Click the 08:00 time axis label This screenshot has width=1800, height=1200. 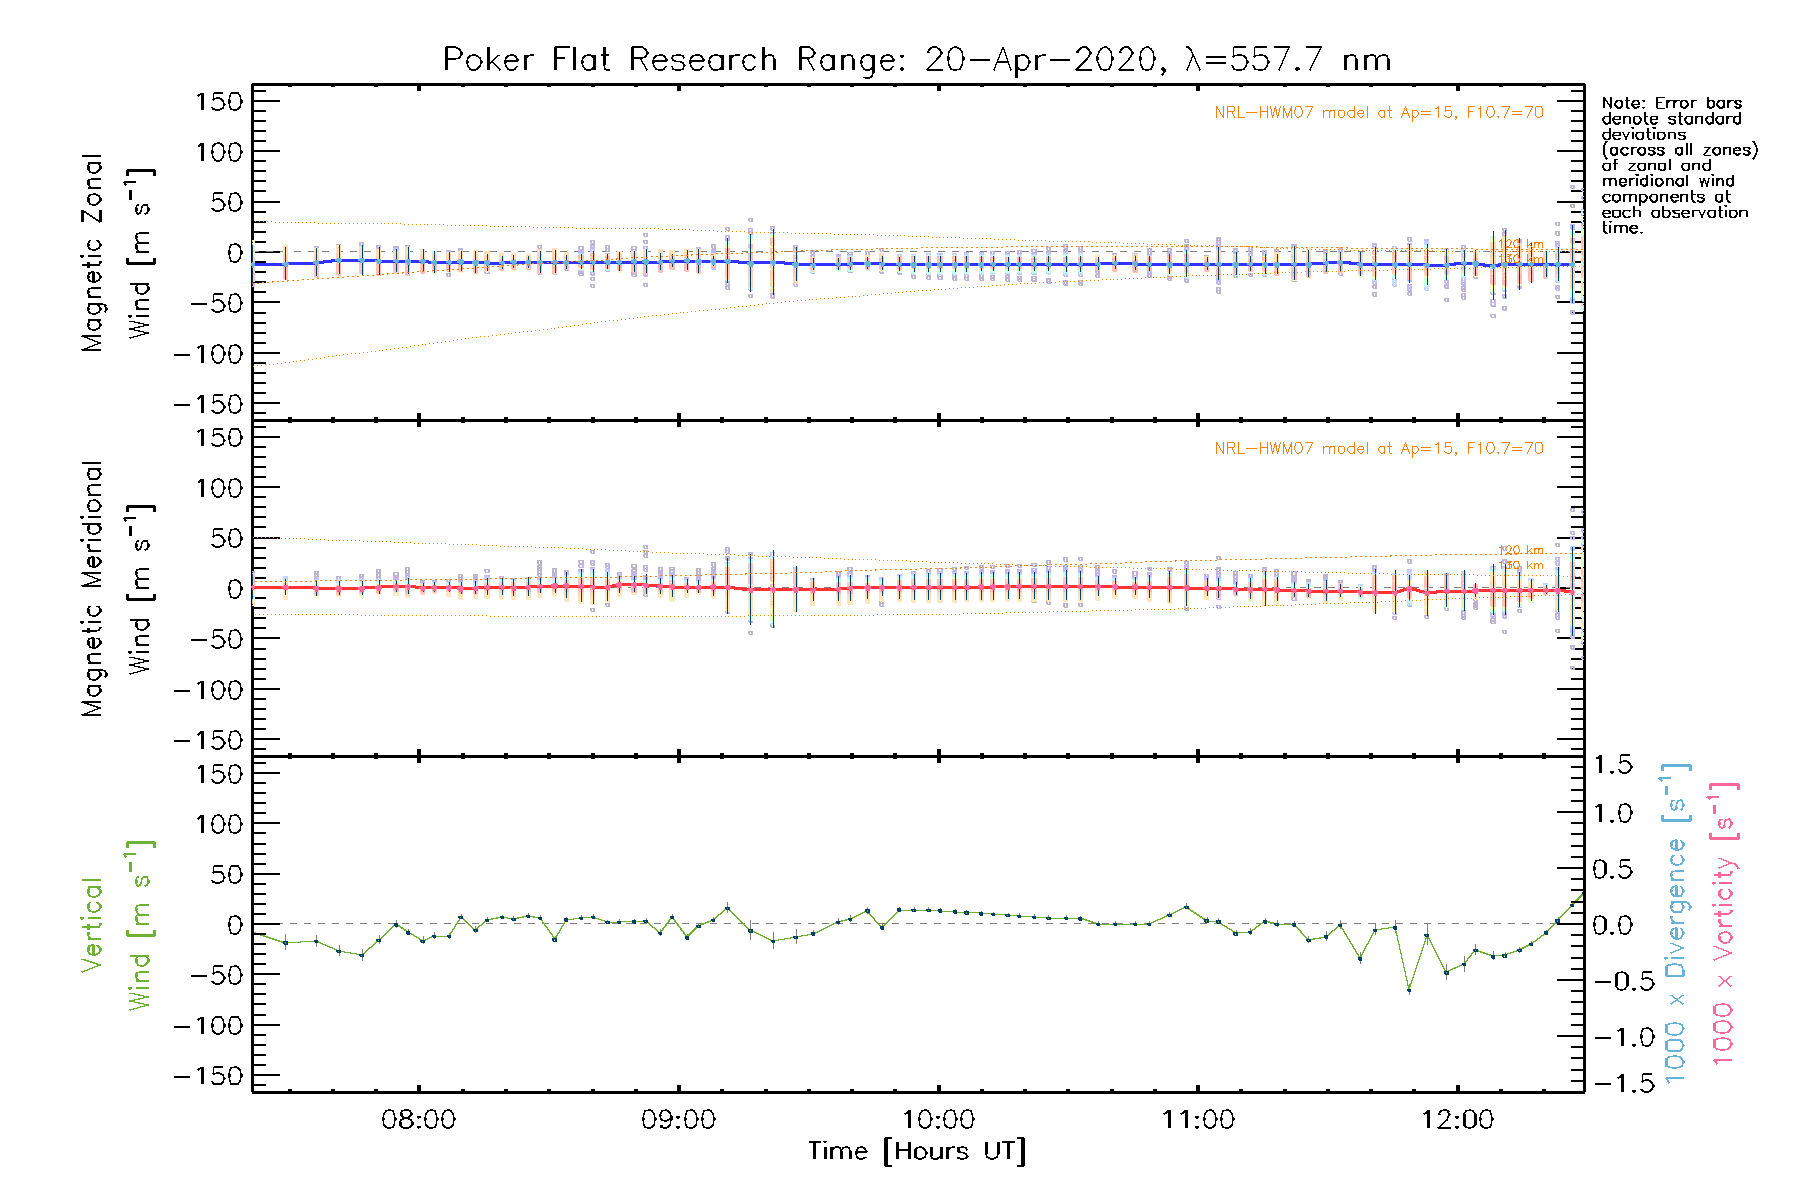pos(418,1120)
